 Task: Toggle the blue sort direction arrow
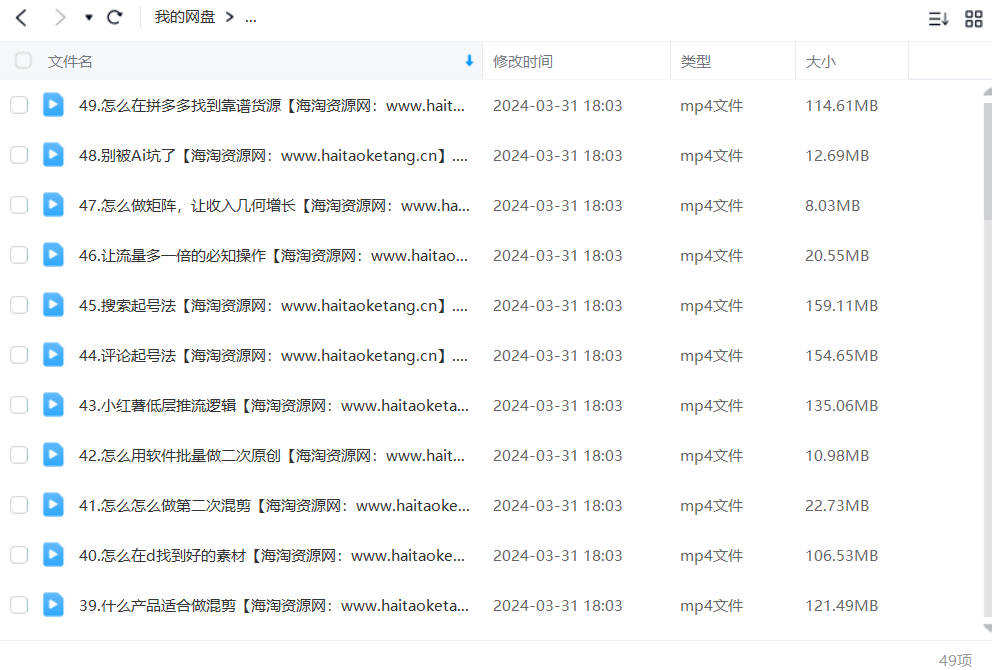click(x=469, y=61)
